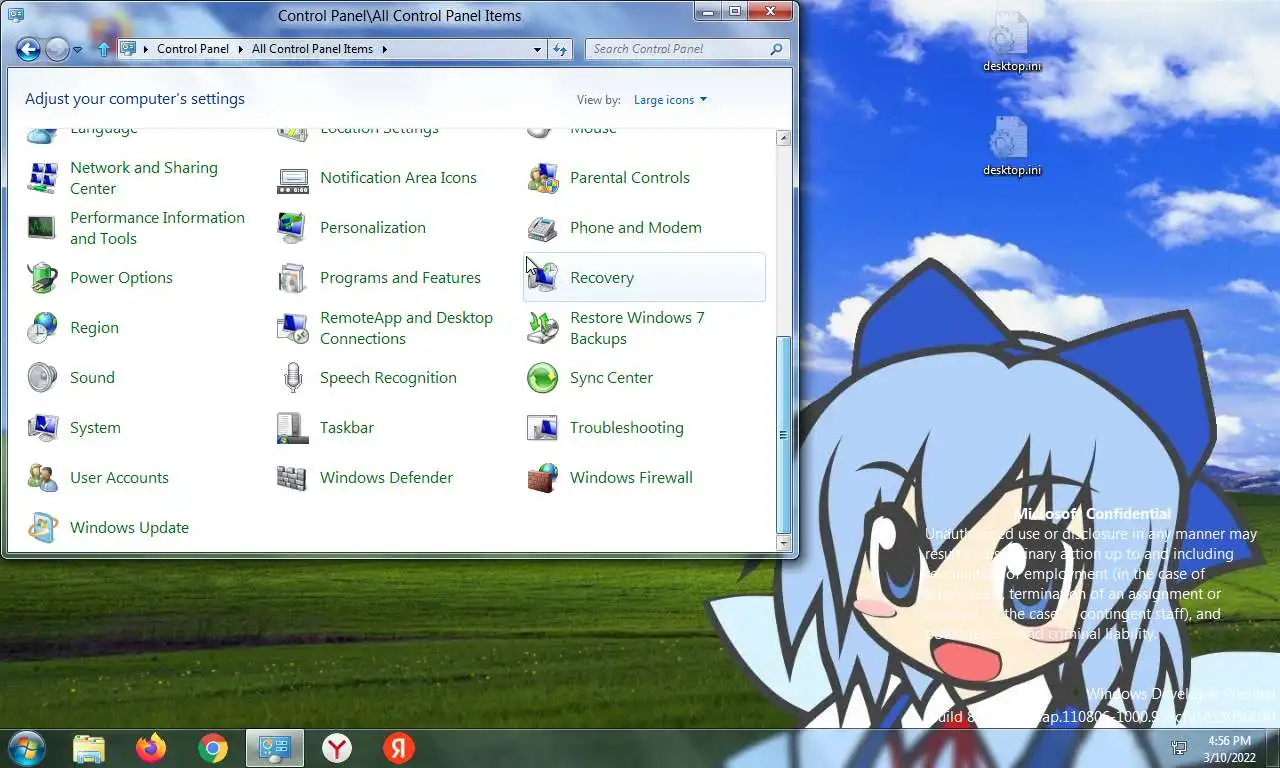Click the Performance Information and Tools icon

[x=42, y=228]
